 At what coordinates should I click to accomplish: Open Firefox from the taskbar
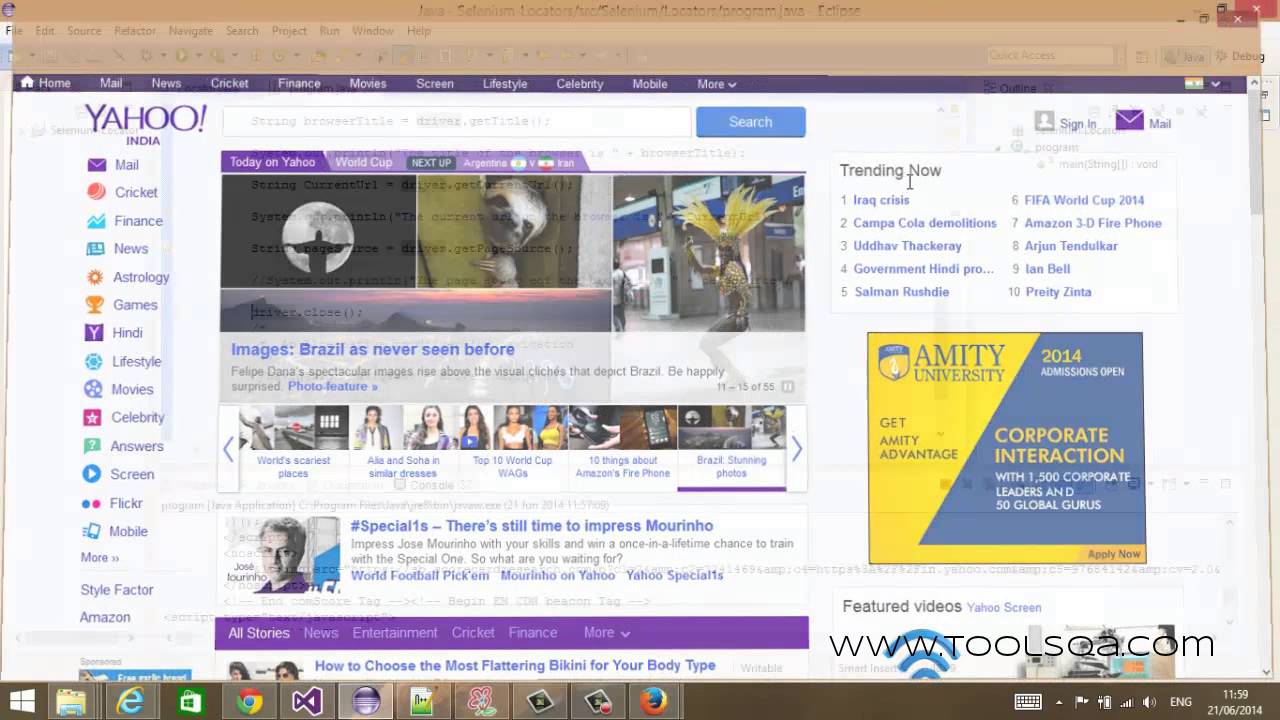click(x=653, y=702)
